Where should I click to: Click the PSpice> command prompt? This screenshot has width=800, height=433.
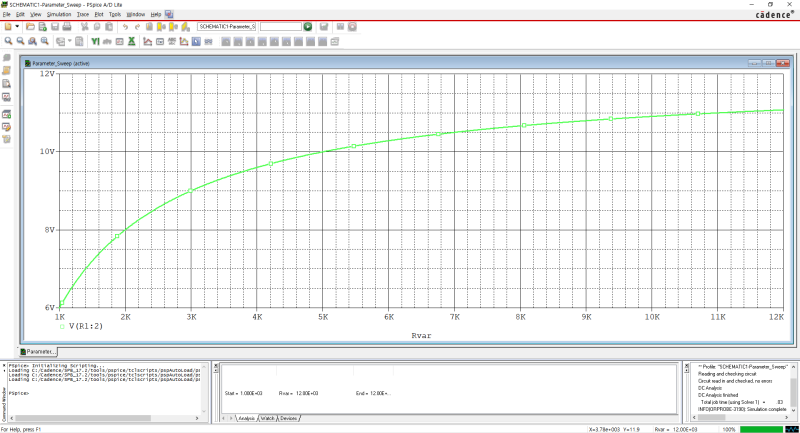[x=18, y=393]
